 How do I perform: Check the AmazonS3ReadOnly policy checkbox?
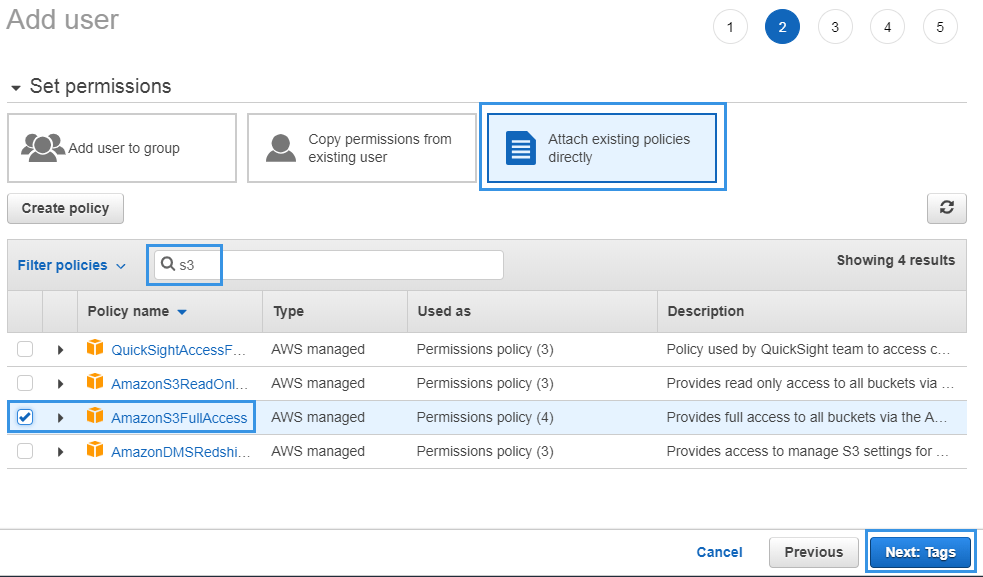click(24, 383)
